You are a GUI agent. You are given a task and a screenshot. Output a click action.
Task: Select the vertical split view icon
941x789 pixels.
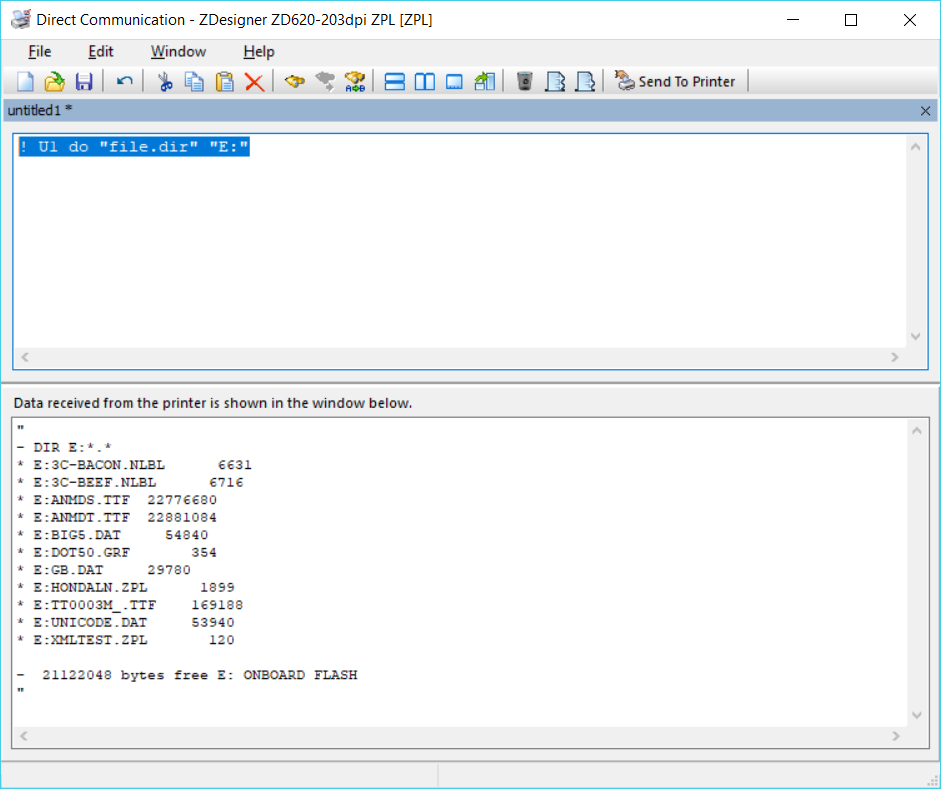424,81
